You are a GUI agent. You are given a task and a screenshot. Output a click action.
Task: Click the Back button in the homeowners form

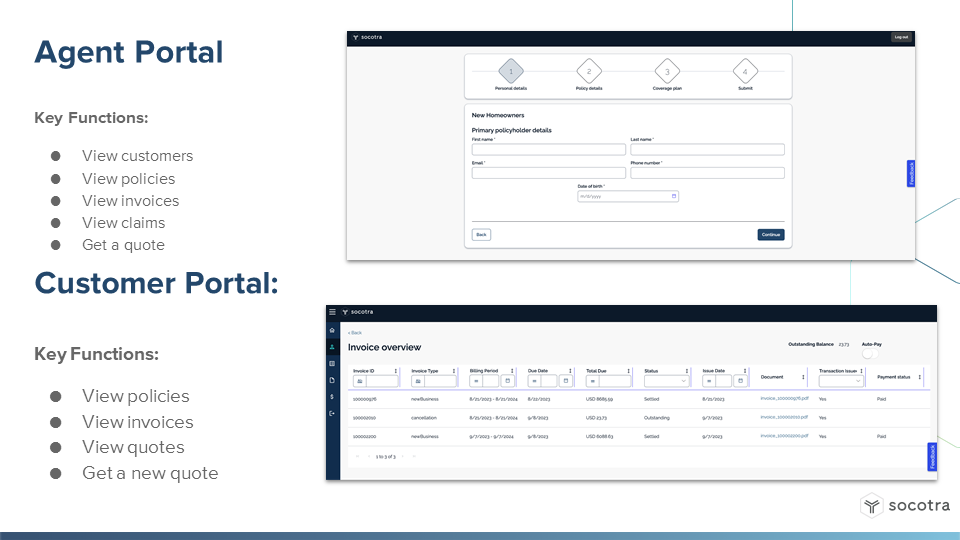tap(481, 234)
